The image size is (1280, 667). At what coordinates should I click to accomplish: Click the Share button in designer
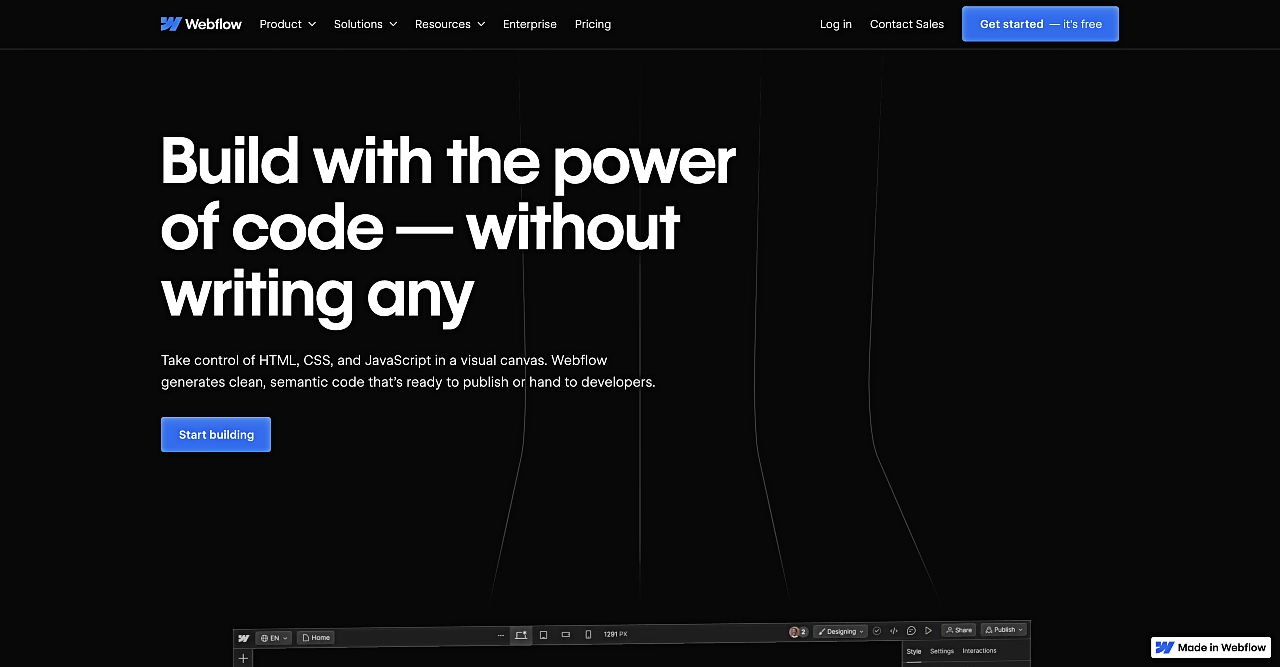click(959, 630)
